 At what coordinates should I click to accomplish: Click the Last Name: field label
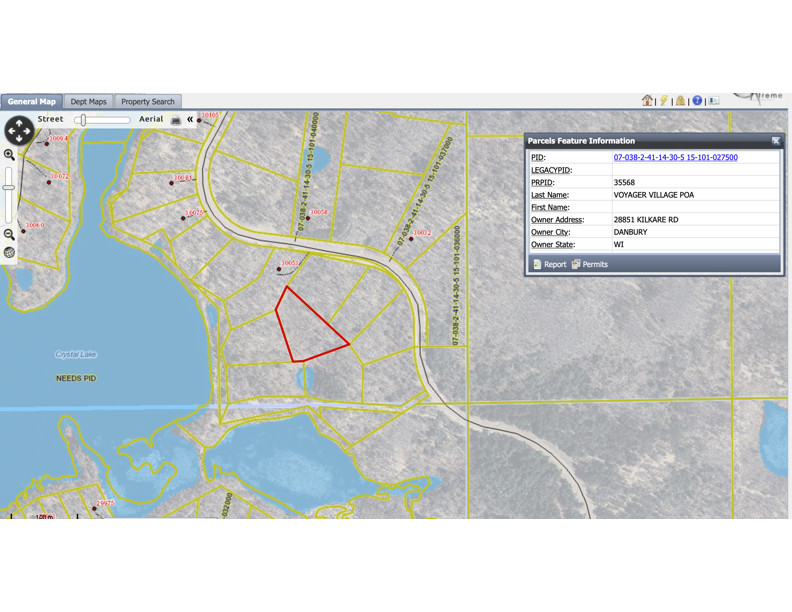[x=550, y=195]
